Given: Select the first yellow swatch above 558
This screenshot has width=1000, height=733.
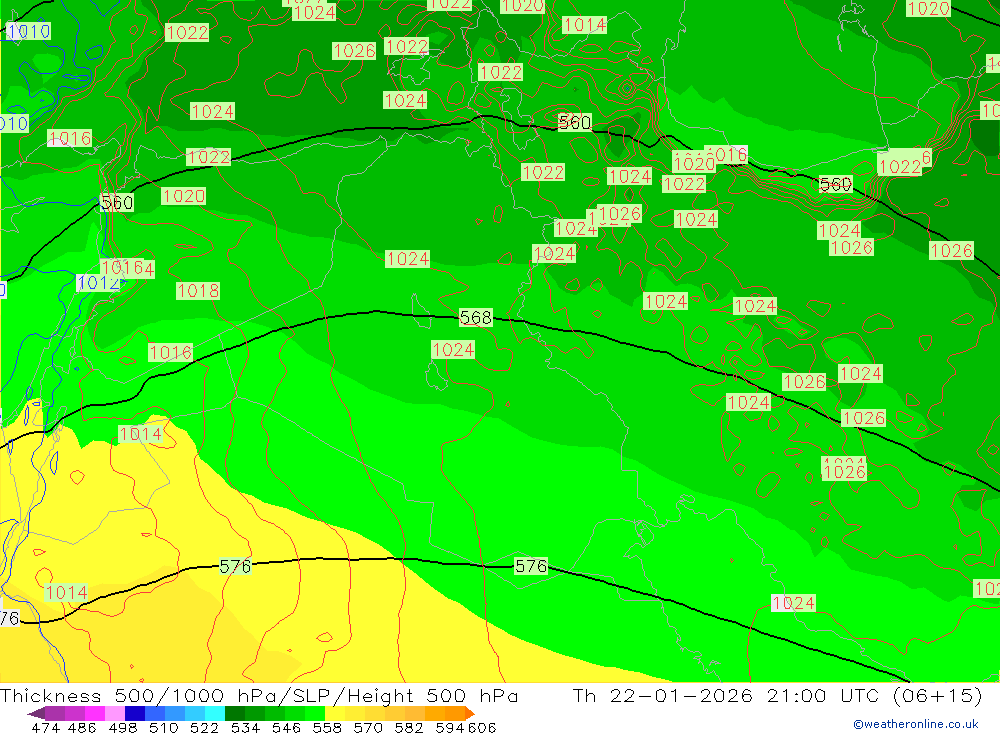Looking at the screenshot, I should click(335, 713).
